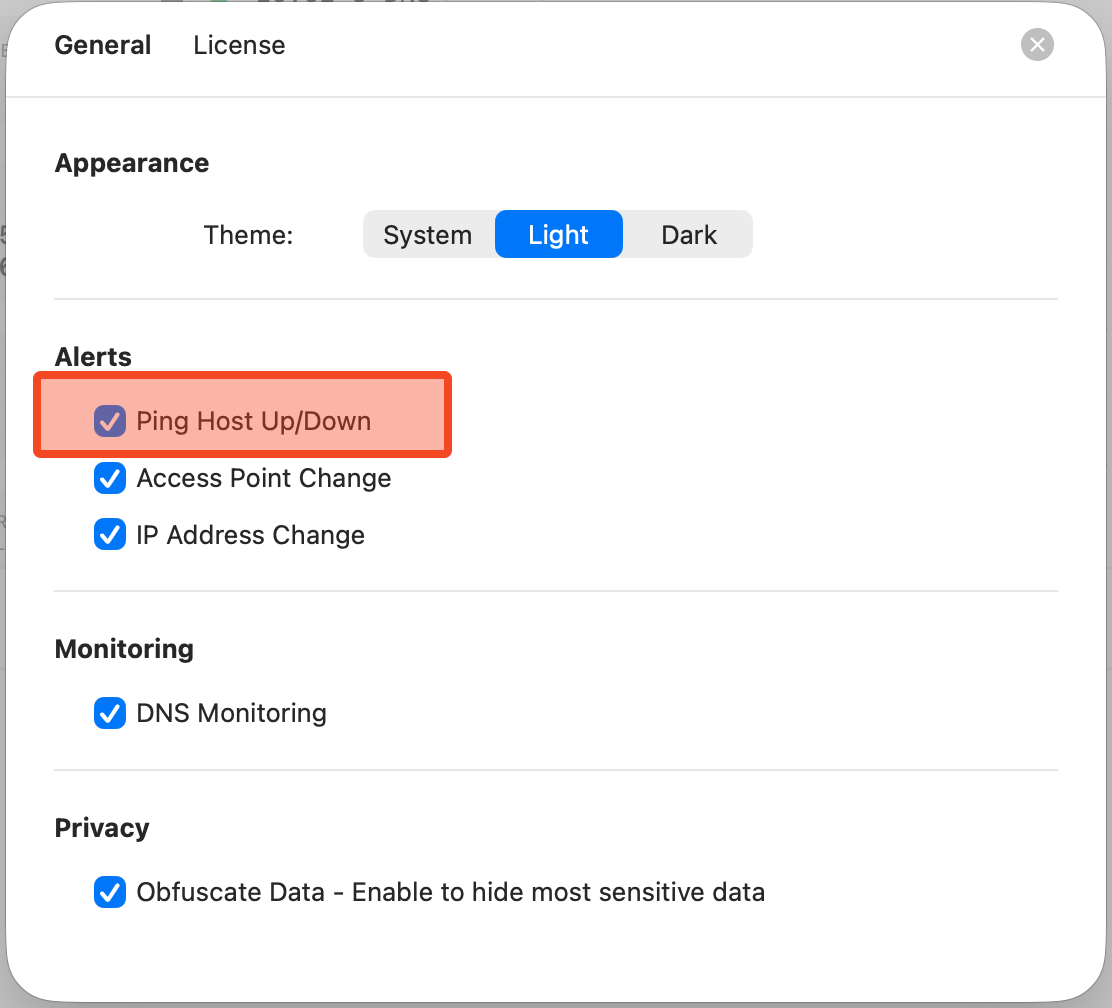Click the "Access Point Change" label text
Screen dimensions: 1112x1008
(264, 479)
